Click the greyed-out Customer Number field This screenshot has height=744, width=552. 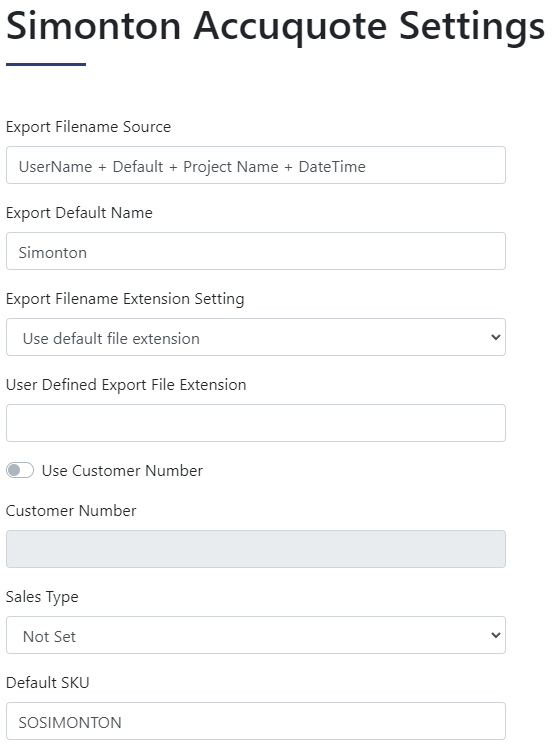(256, 549)
